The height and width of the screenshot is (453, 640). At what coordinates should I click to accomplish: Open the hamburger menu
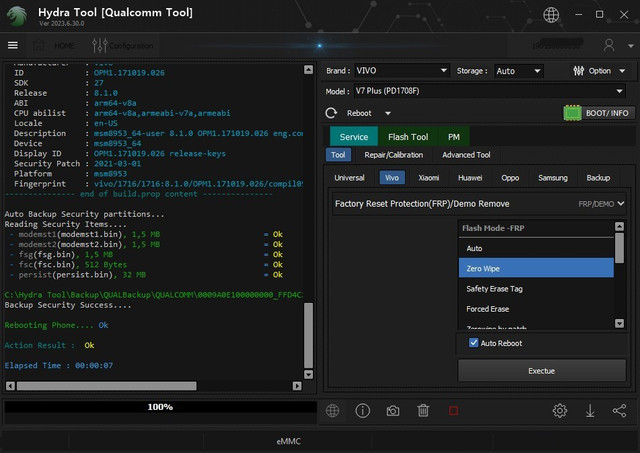click(x=13, y=45)
